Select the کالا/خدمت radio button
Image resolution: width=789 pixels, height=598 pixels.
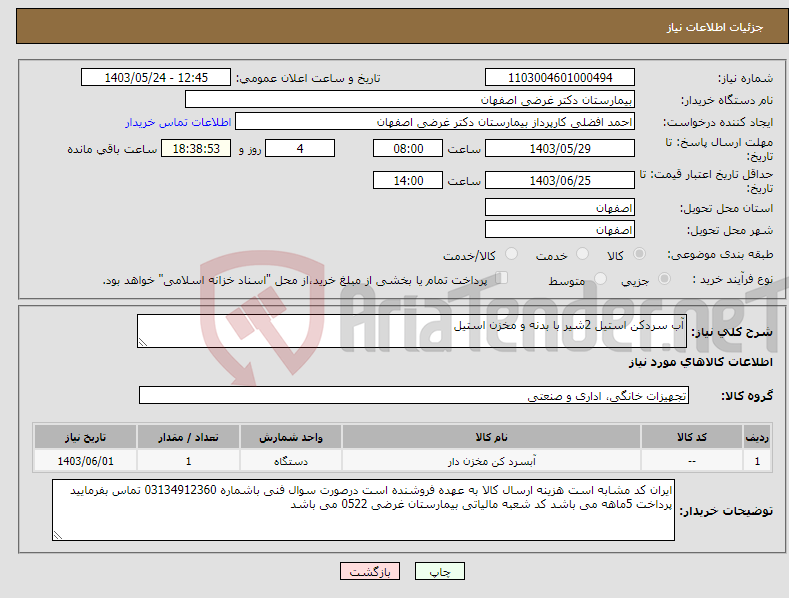click(x=511, y=254)
